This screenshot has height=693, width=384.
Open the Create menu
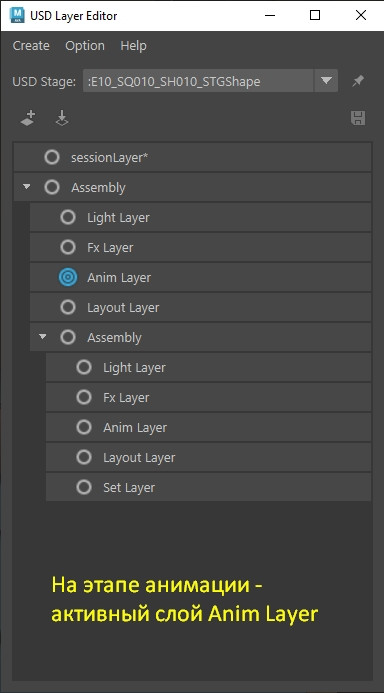coord(31,46)
